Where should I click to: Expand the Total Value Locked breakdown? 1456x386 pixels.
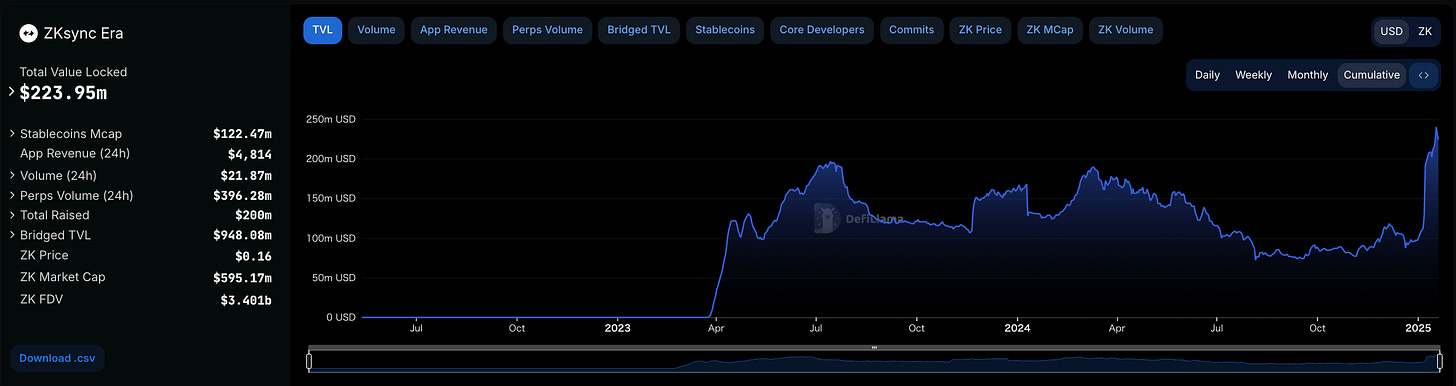[x=12, y=92]
